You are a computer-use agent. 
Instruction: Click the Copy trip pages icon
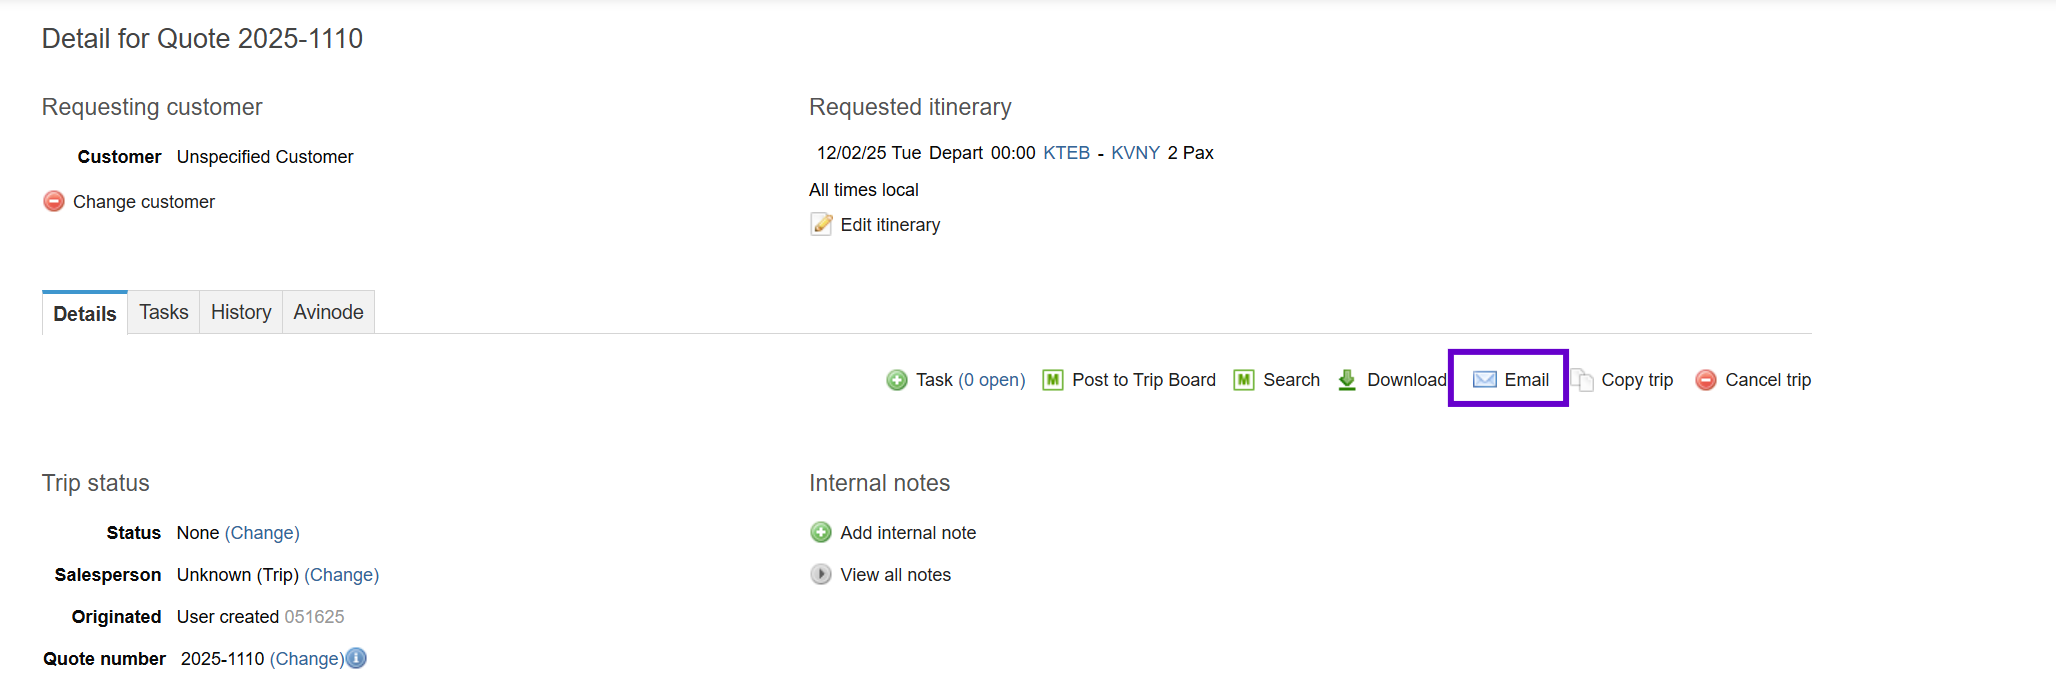pyautogui.click(x=1582, y=380)
